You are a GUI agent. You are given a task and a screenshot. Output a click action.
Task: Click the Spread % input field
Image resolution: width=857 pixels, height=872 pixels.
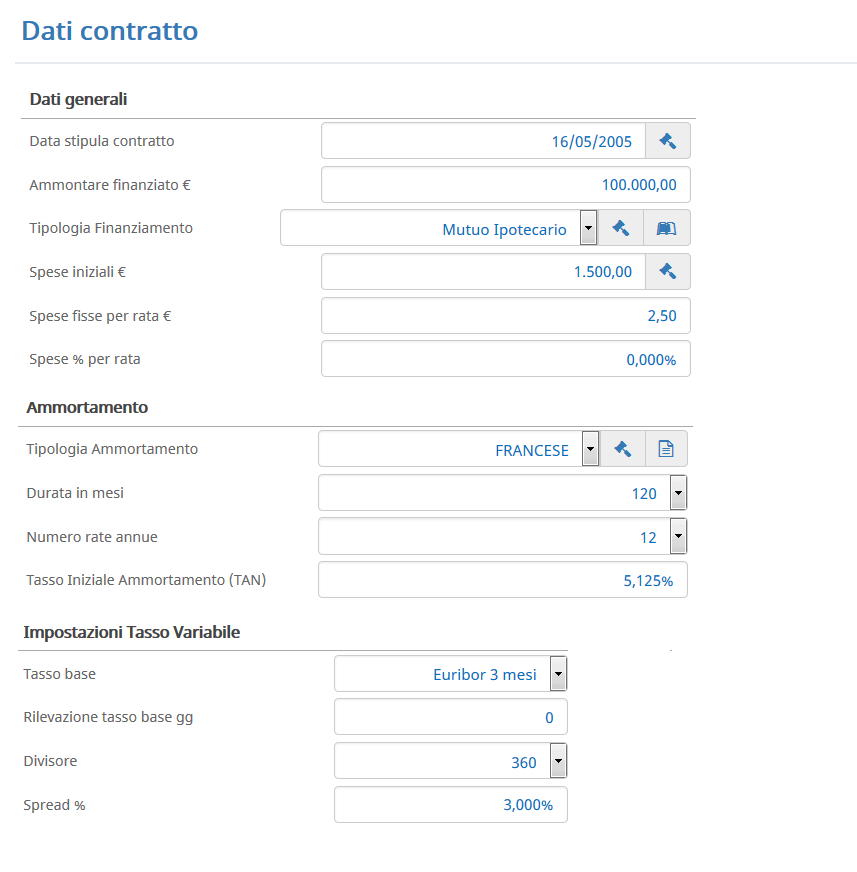tap(450, 804)
